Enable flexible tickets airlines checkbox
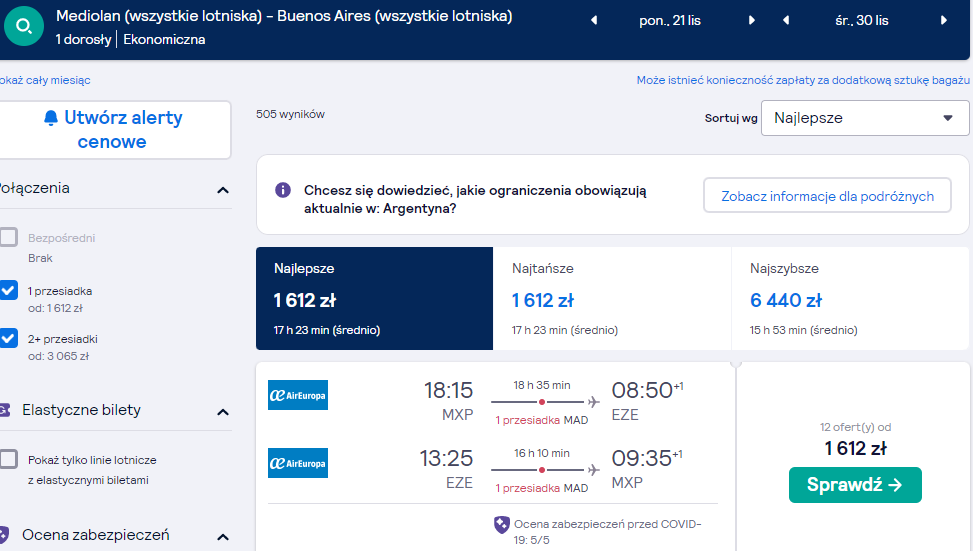 9,459
